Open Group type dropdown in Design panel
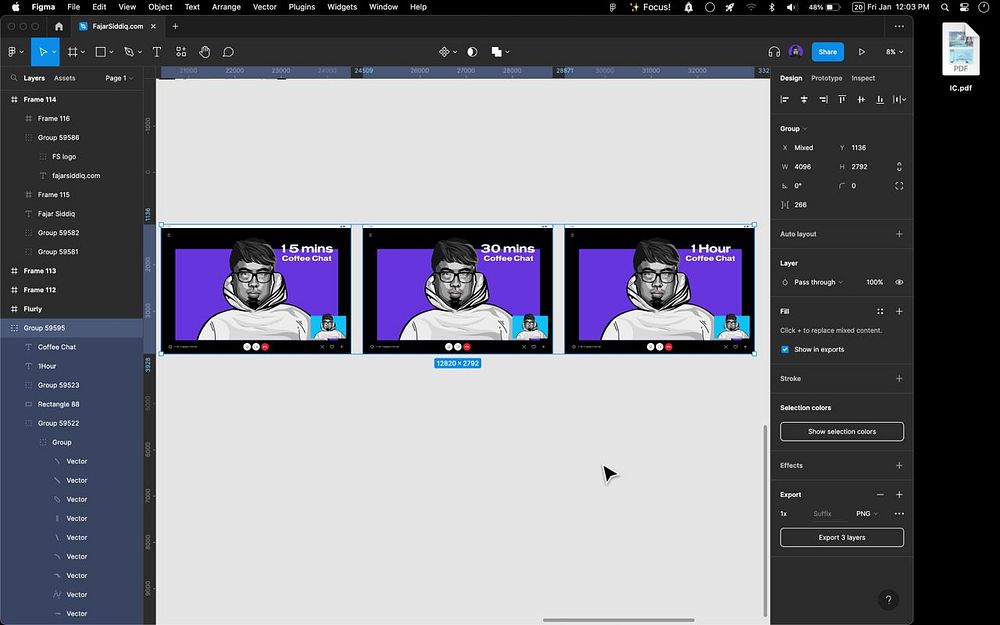Screen dimensions: 1000x625 tap(793, 128)
